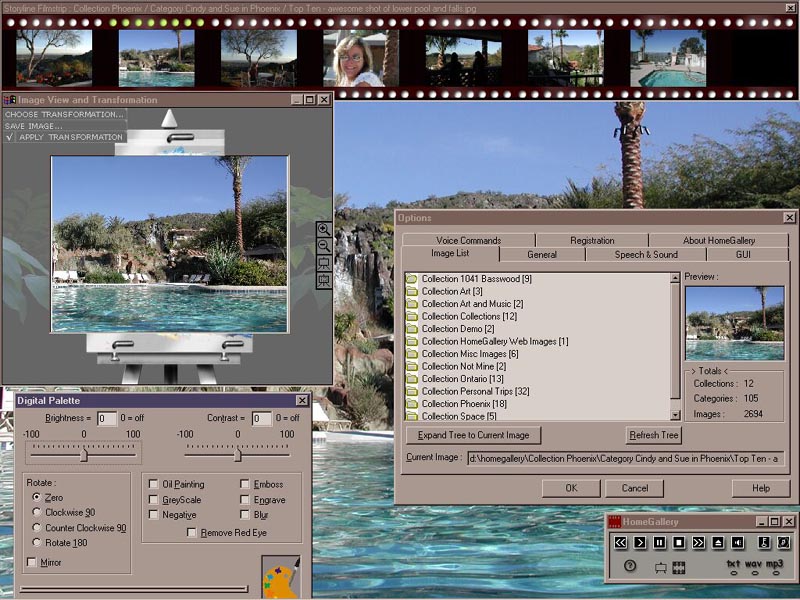Switch to the Registration tab

tap(592, 240)
